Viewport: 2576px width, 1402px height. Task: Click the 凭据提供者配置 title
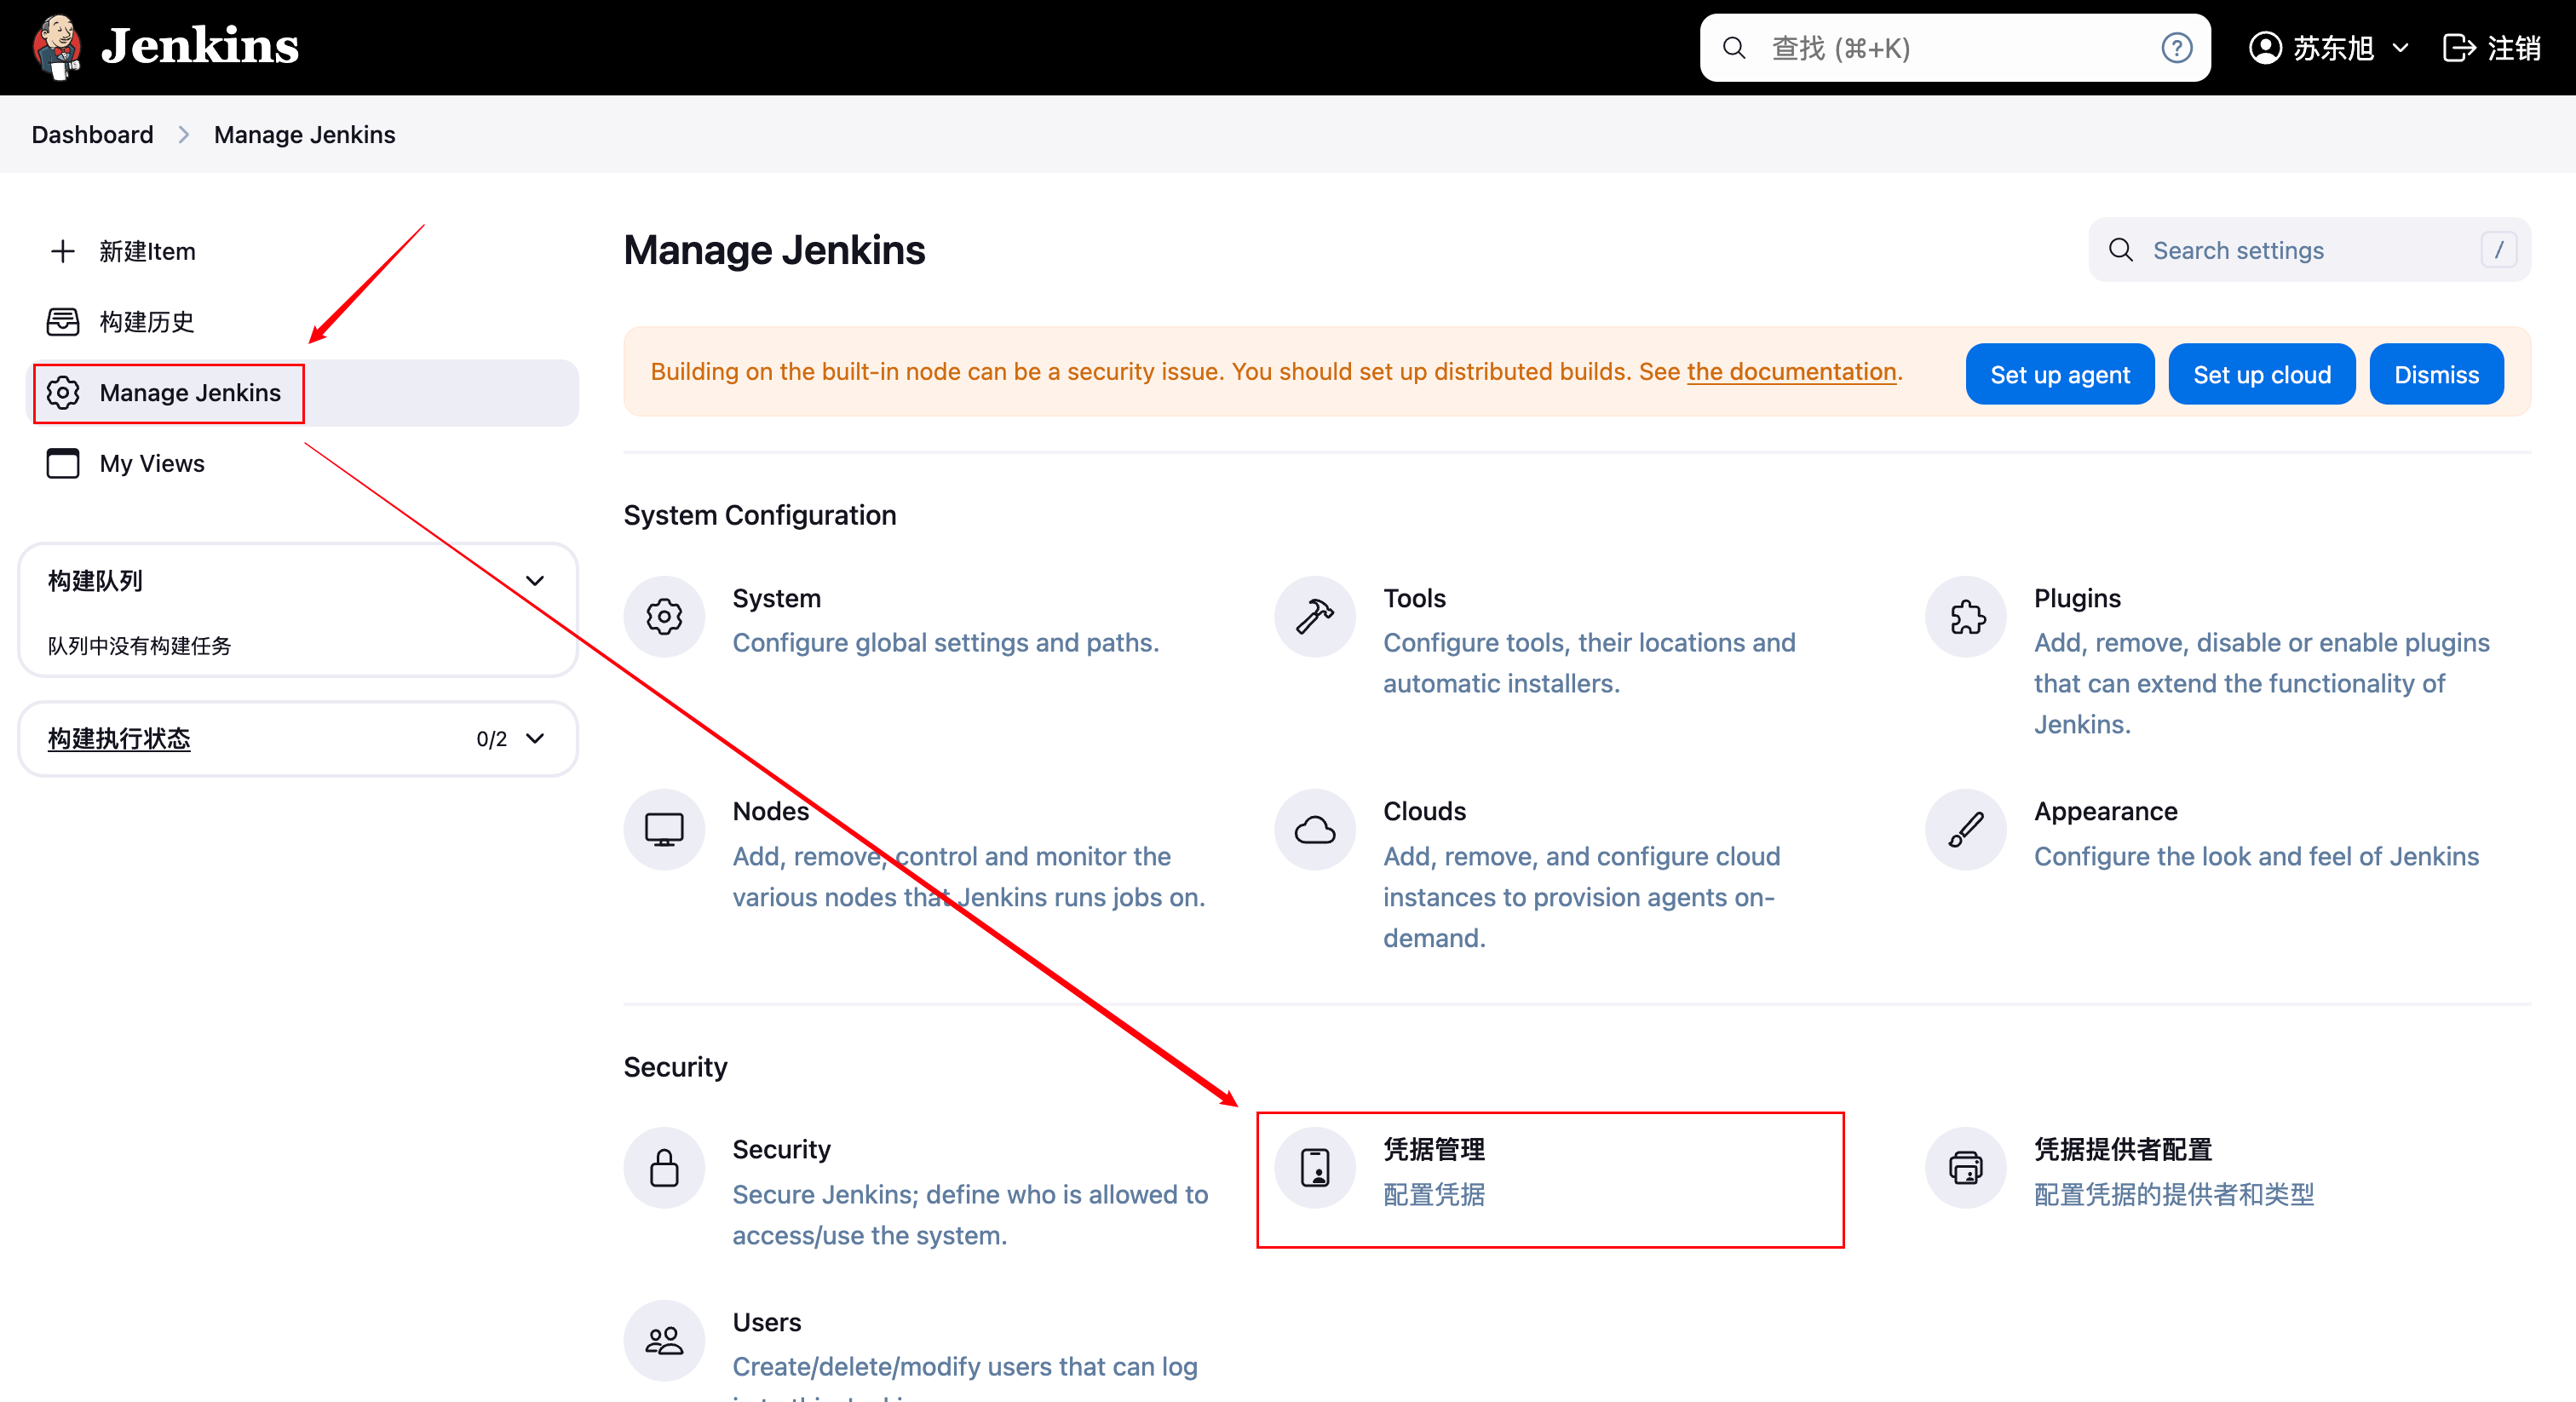tap(2123, 1149)
